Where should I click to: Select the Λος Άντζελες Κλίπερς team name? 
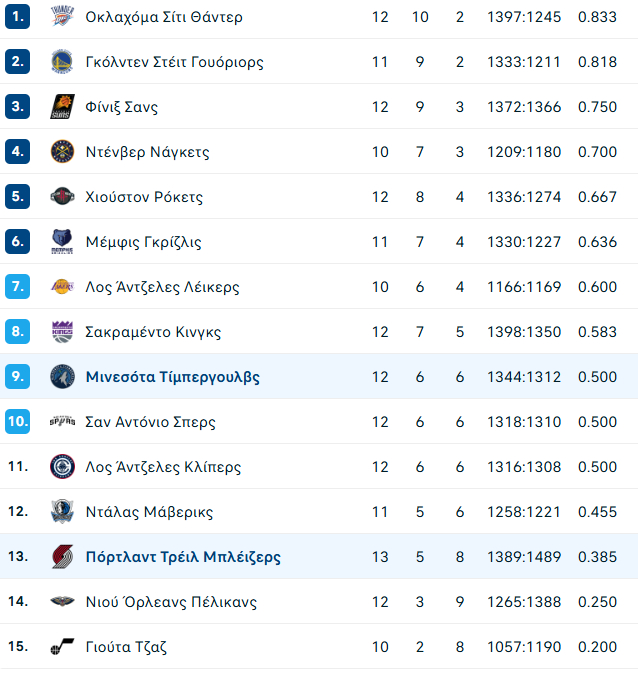point(163,467)
